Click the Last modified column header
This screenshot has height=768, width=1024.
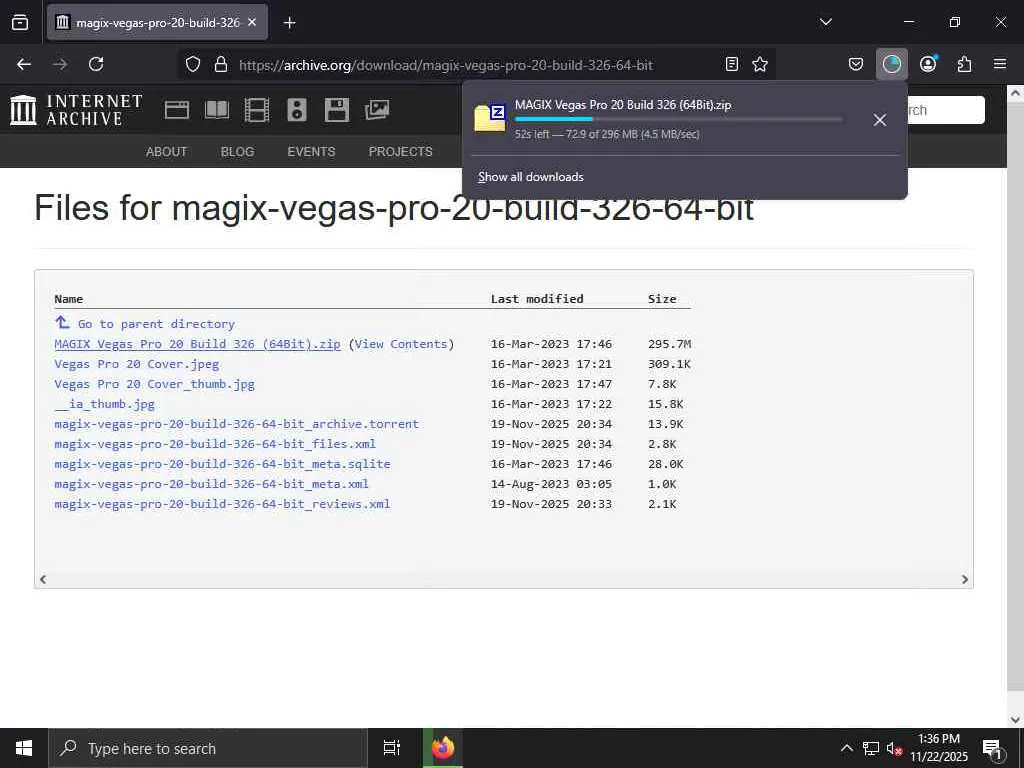click(537, 299)
